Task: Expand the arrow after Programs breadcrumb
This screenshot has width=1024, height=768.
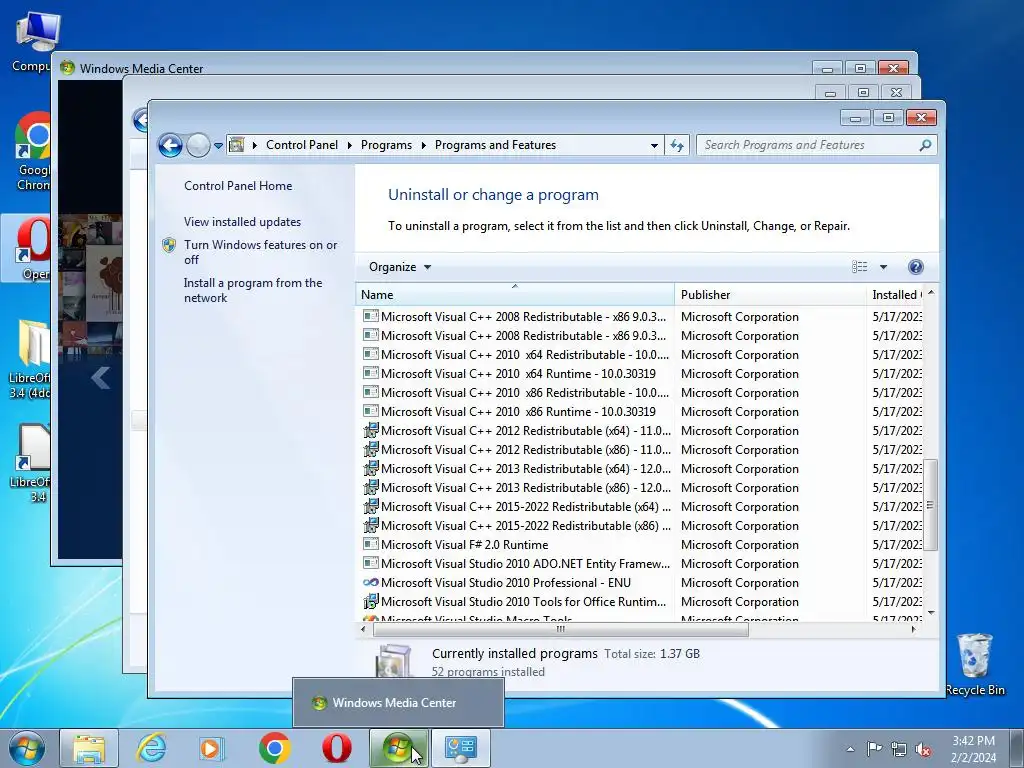Action: pyautogui.click(x=423, y=145)
